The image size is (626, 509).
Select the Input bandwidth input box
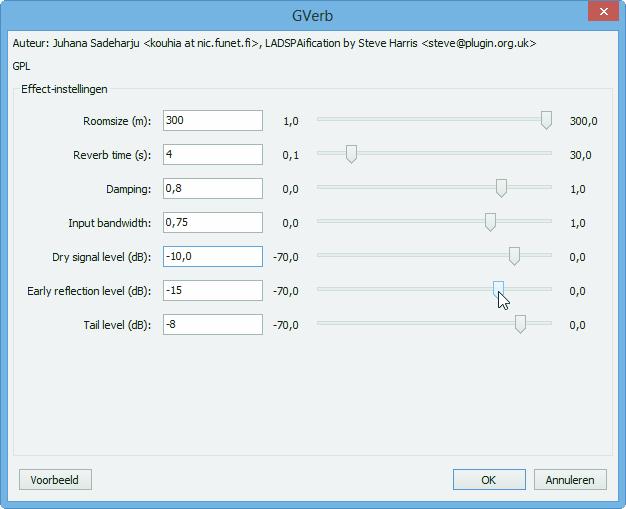pos(212,223)
